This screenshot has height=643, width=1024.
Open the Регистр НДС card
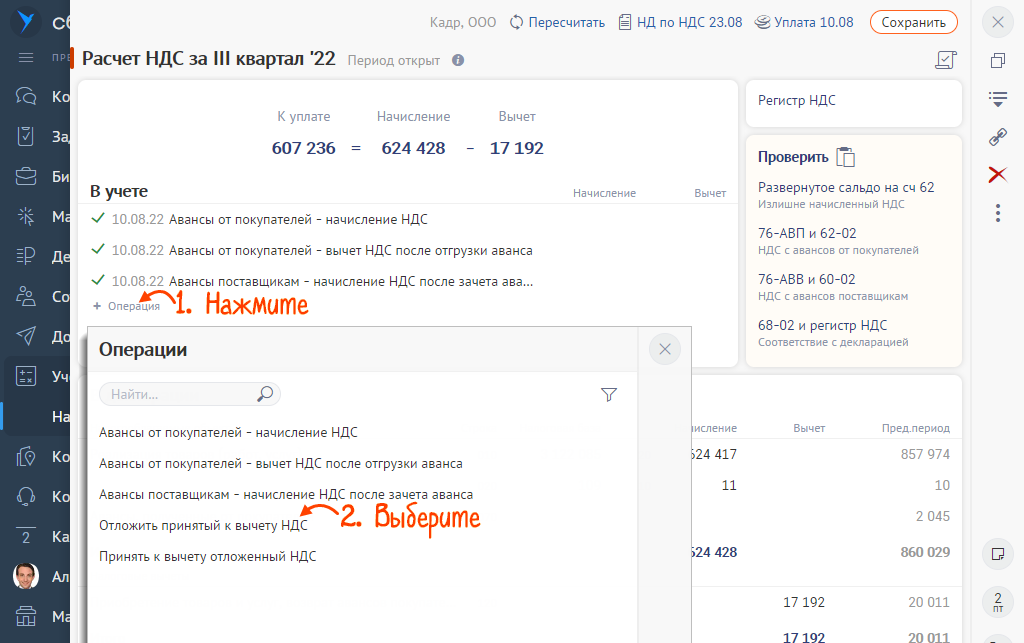click(853, 101)
